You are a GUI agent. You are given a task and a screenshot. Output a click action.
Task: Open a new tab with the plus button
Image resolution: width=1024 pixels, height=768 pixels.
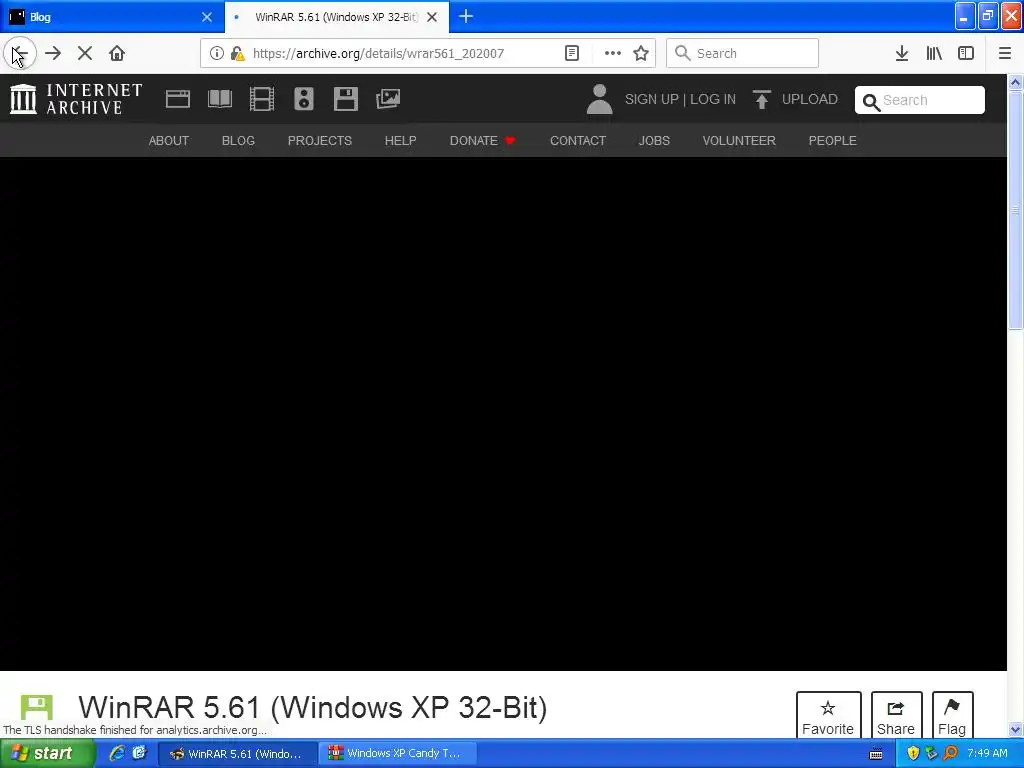click(x=466, y=17)
